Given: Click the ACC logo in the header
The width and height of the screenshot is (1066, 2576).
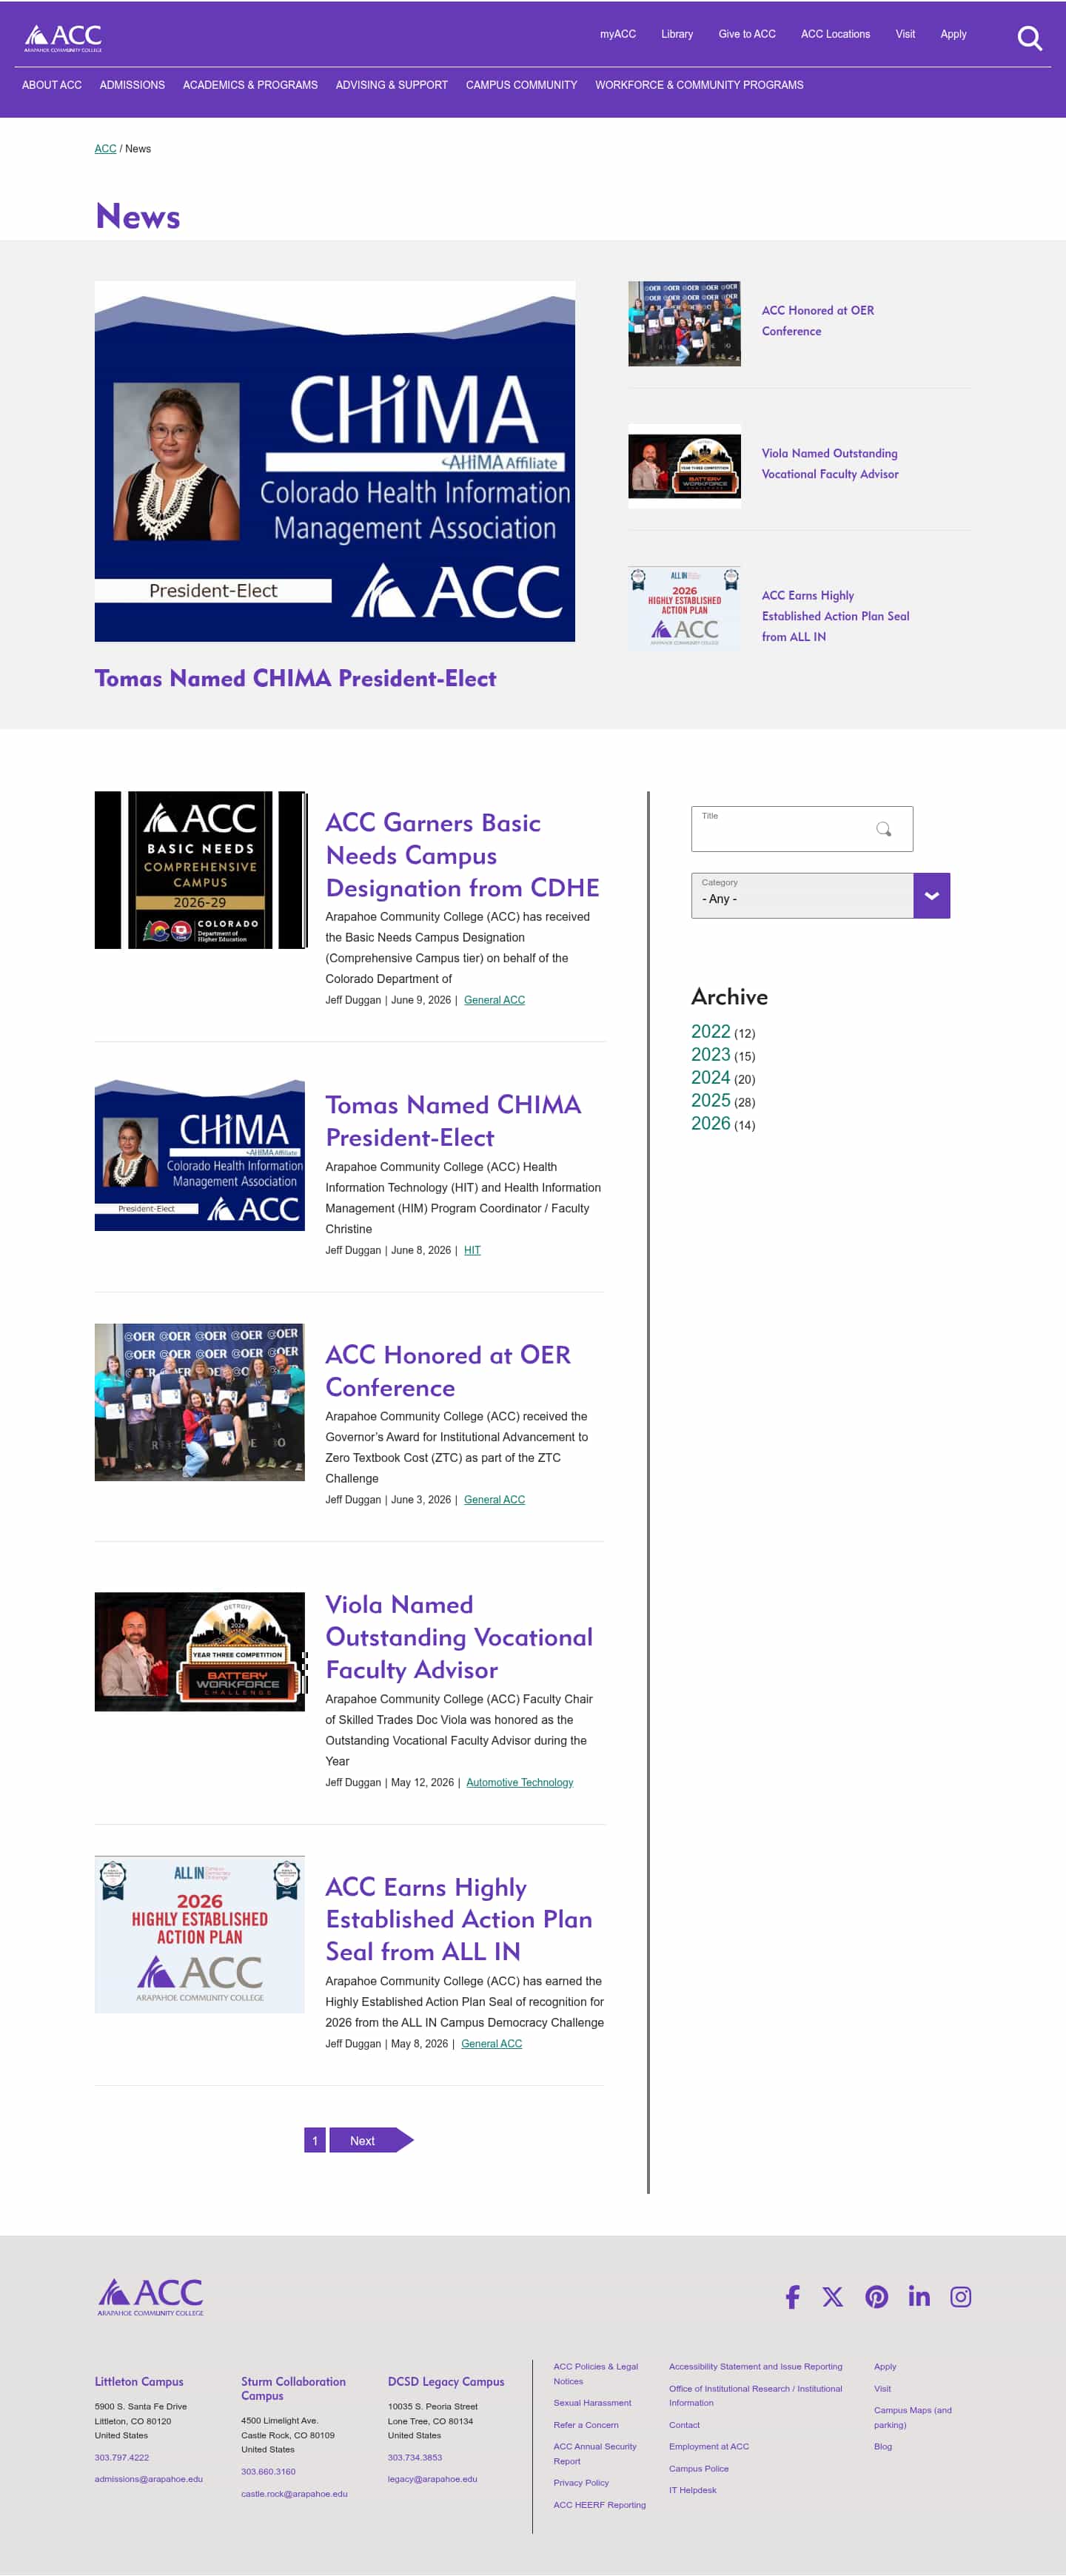Looking at the screenshot, I should pyautogui.click(x=63, y=38).
